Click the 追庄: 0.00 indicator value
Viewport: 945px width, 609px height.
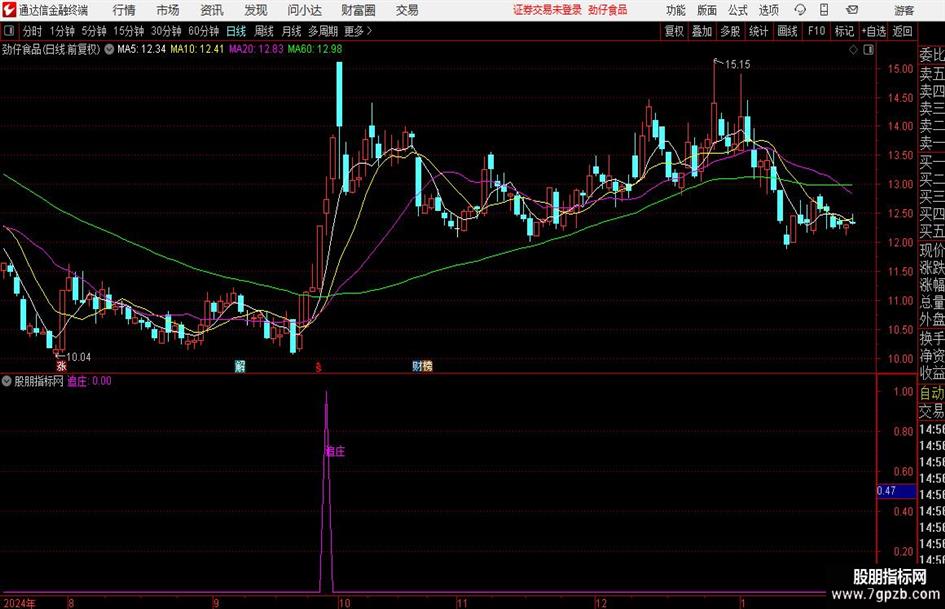tap(89, 381)
